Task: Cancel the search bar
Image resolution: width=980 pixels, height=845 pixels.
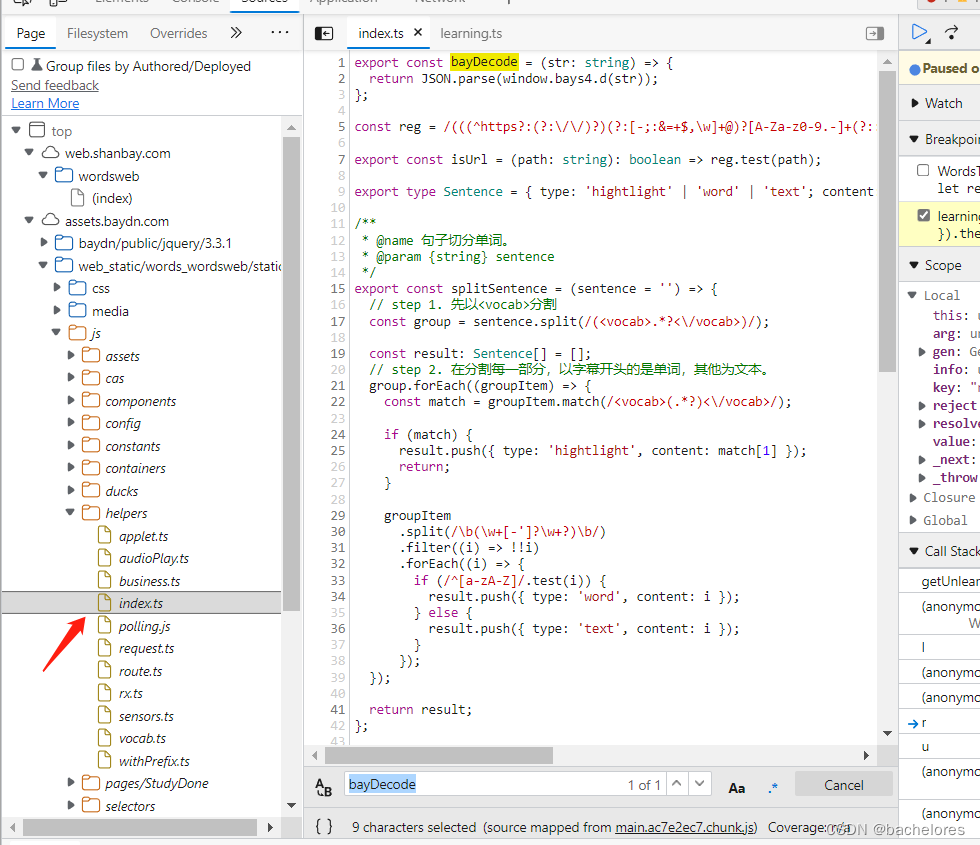Action: (x=844, y=784)
